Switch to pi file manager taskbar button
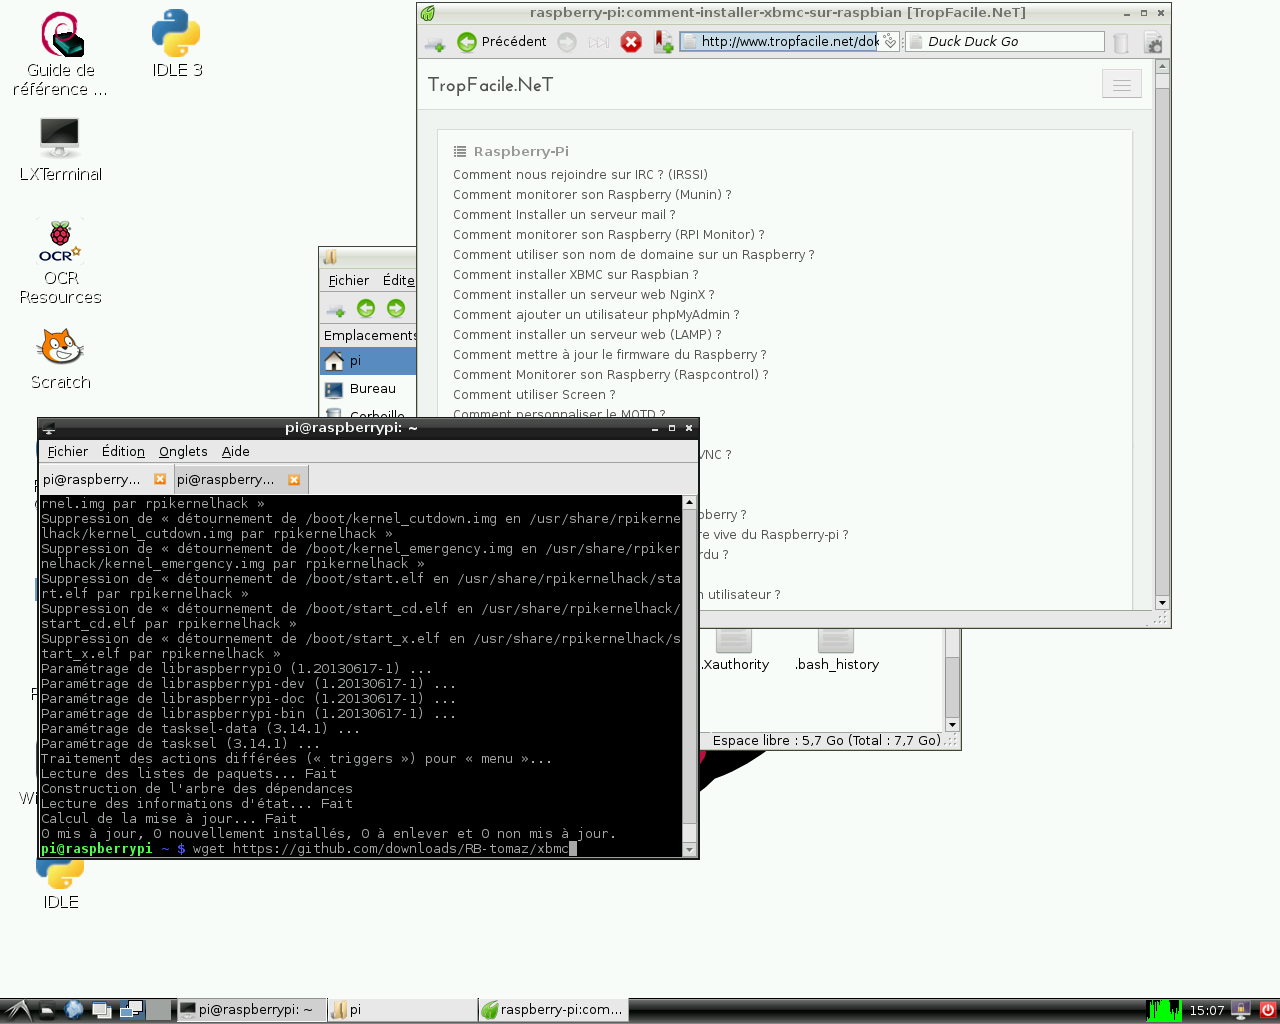 tap(402, 1010)
